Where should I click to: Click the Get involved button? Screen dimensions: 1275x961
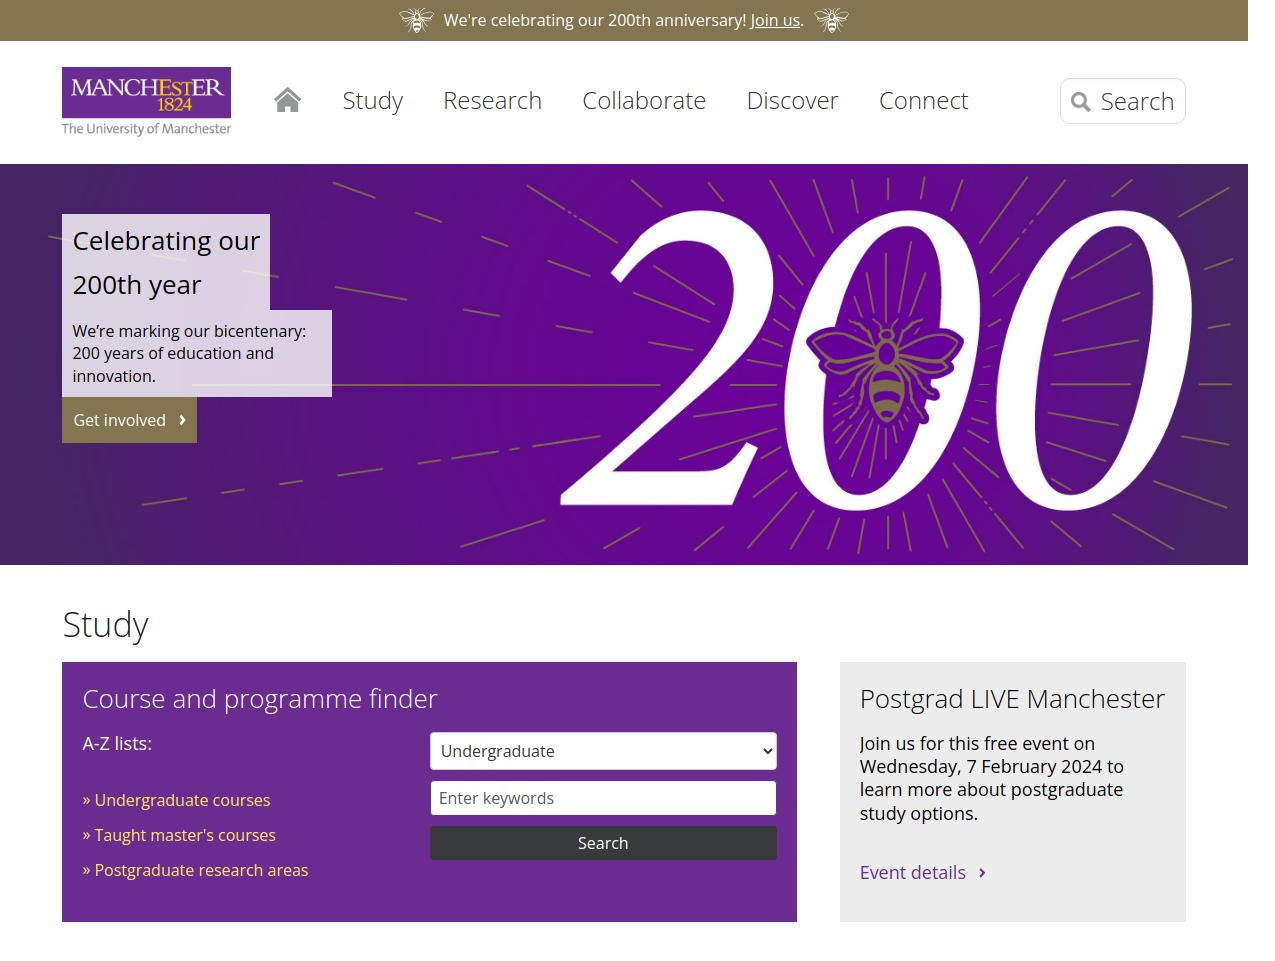click(129, 420)
